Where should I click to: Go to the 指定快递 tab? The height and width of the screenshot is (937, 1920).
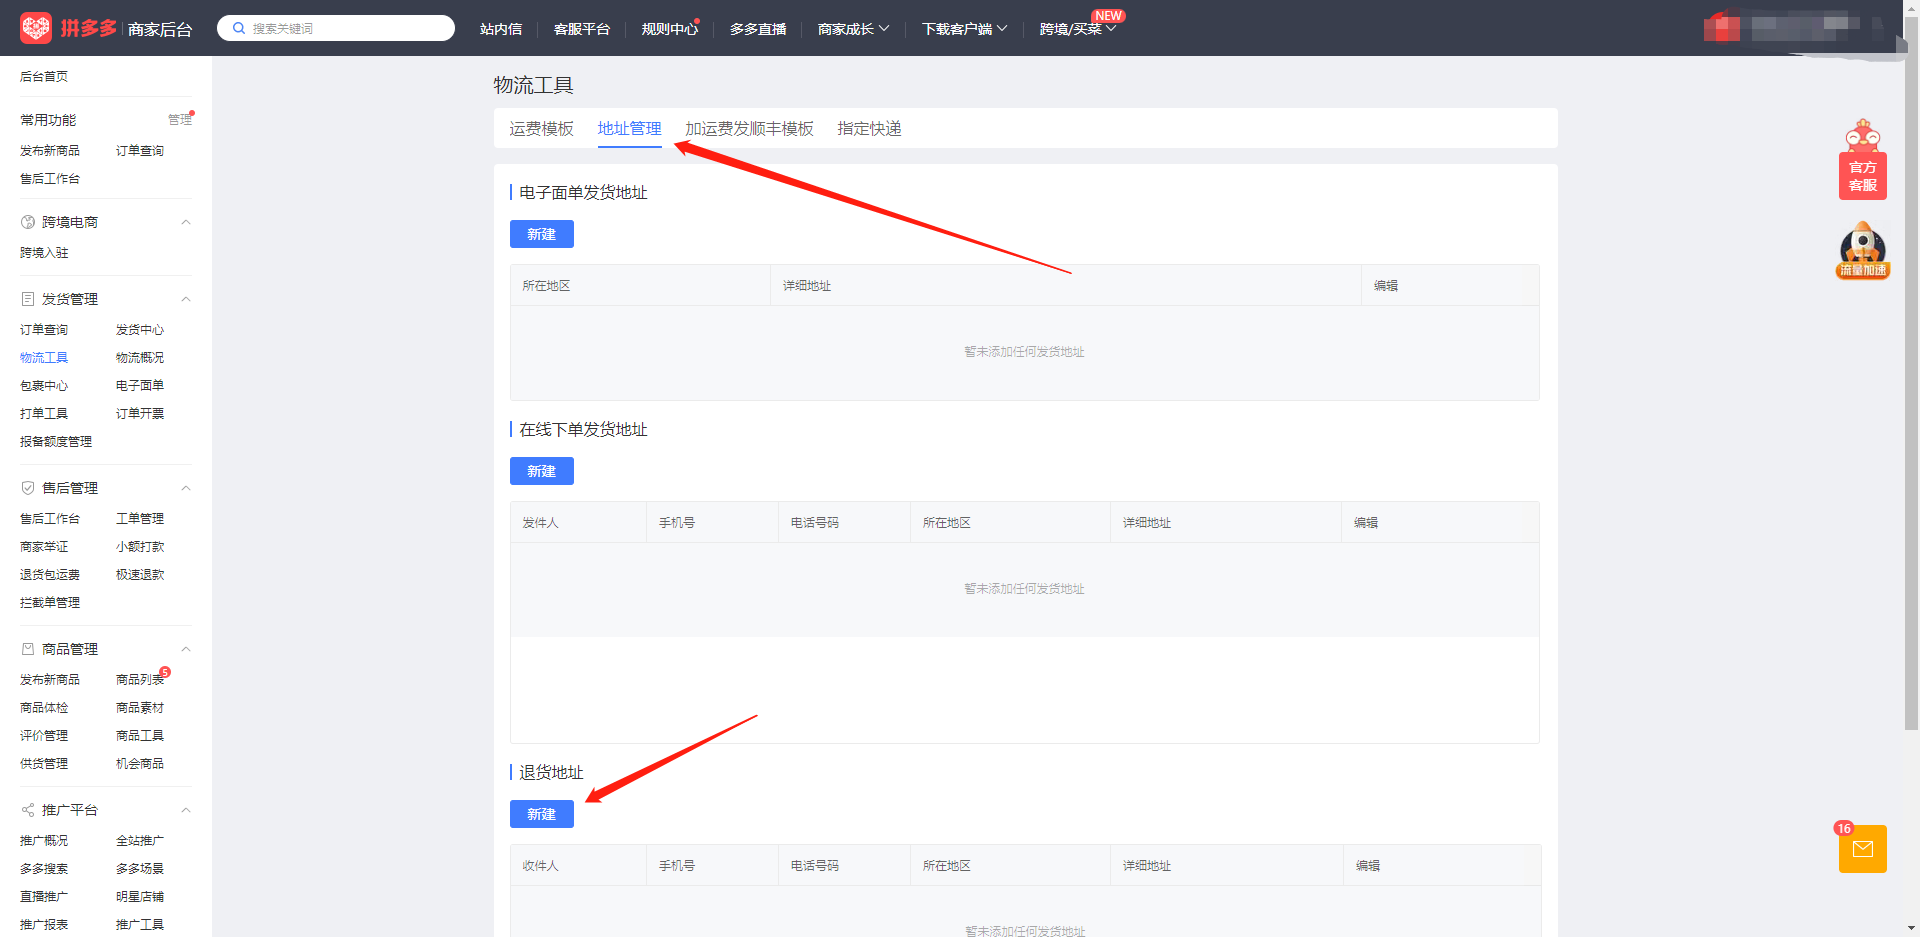[x=869, y=129]
